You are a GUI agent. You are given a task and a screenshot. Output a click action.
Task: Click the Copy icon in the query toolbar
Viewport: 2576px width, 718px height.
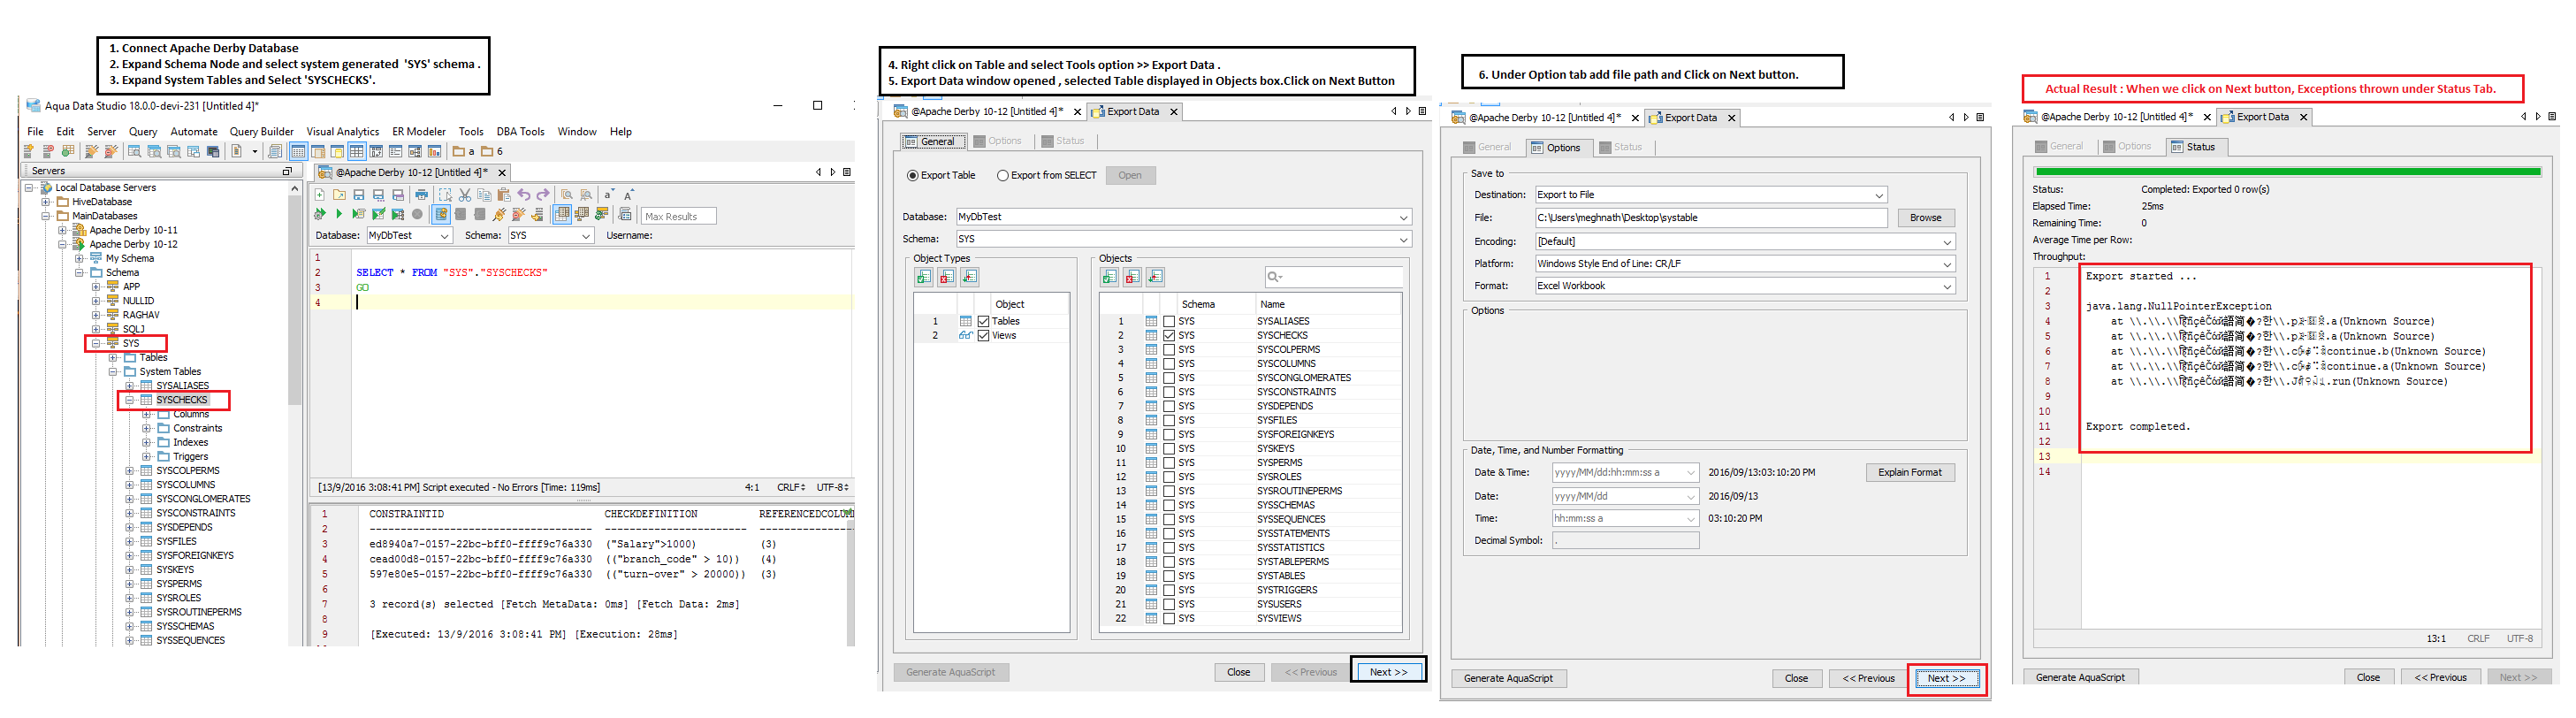(485, 195)
